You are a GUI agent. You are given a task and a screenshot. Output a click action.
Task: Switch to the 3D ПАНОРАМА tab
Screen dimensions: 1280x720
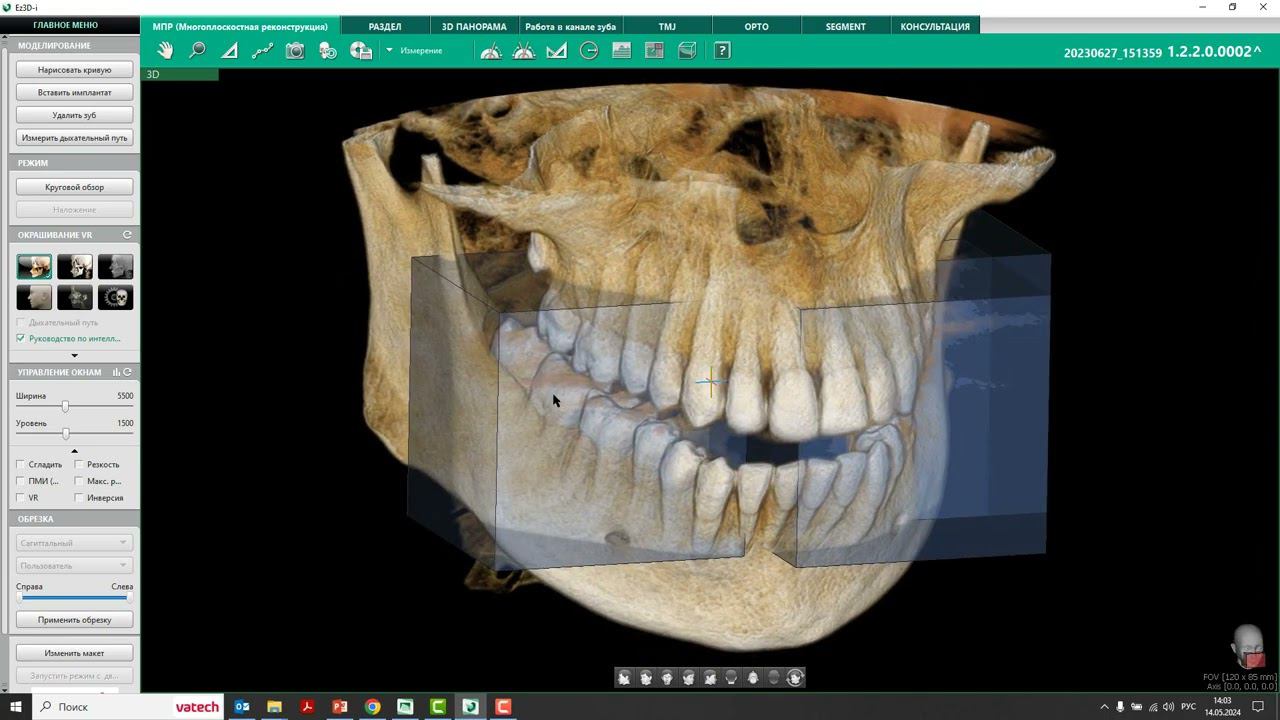coord(474,26)
